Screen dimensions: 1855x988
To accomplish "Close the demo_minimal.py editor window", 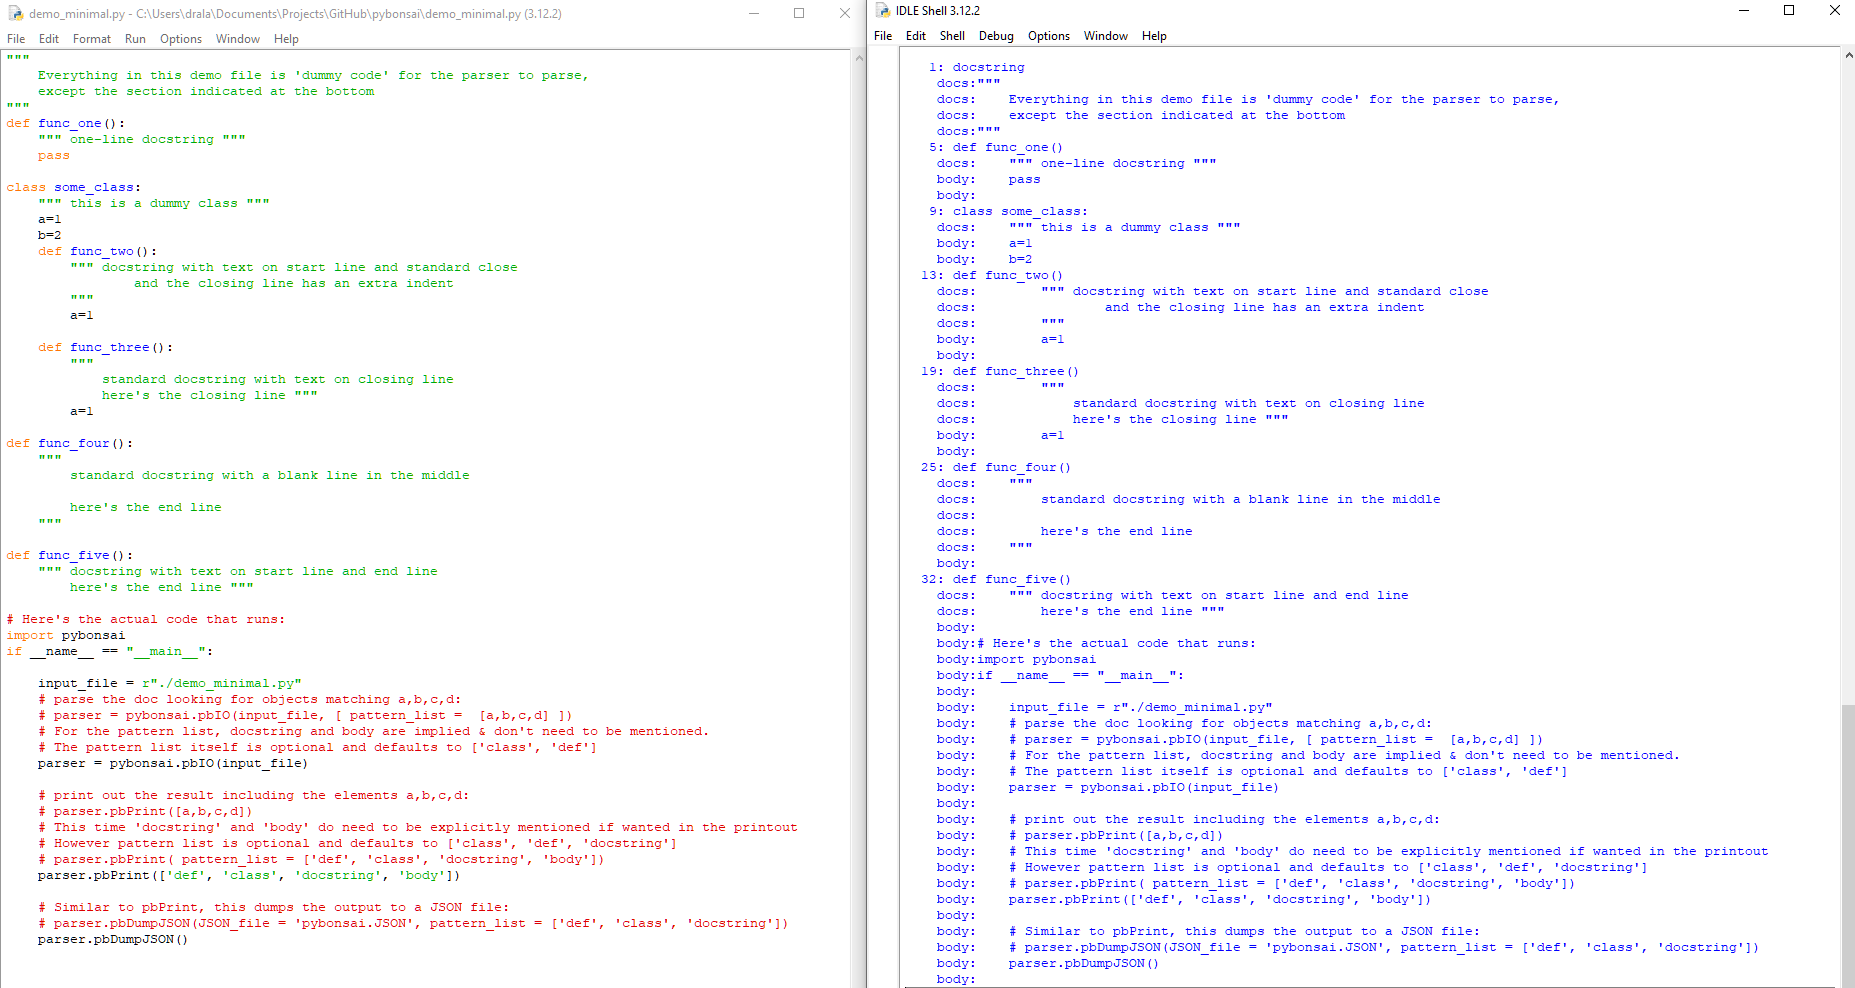I will coord(844,13).
